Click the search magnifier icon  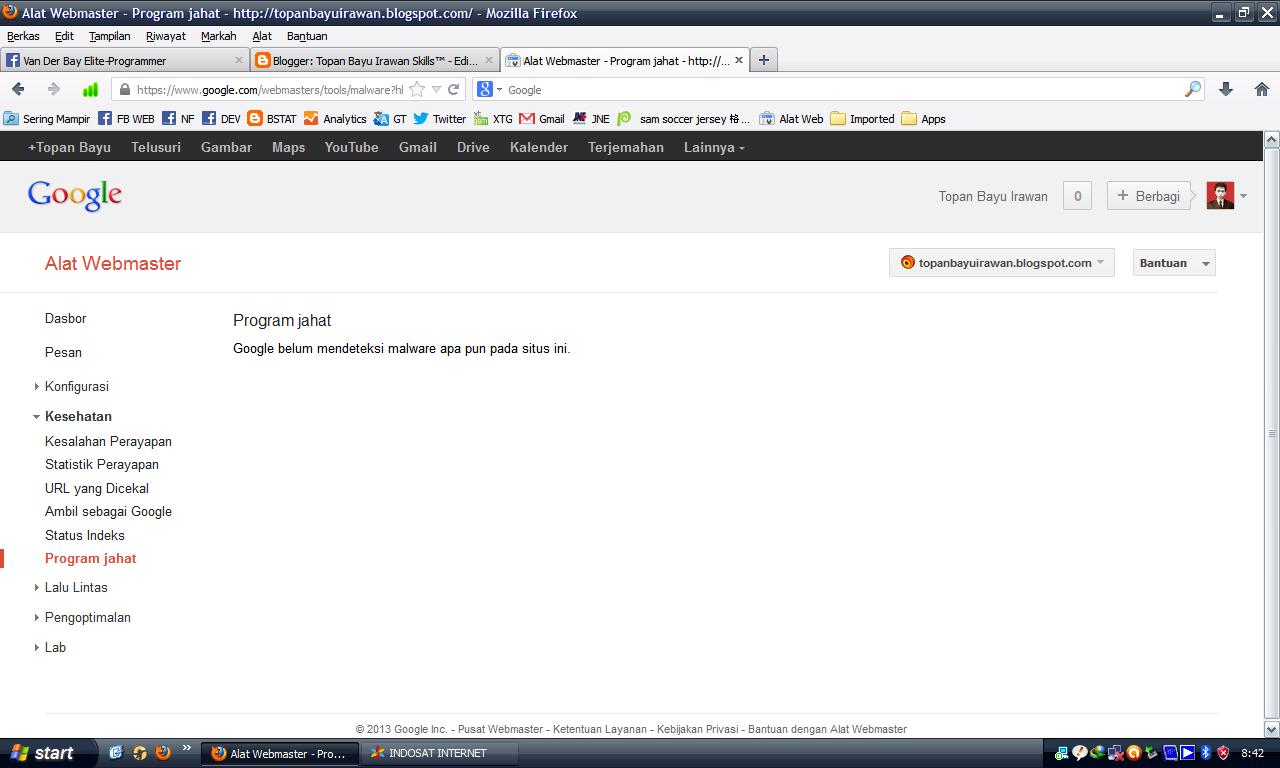[1192, 89]
